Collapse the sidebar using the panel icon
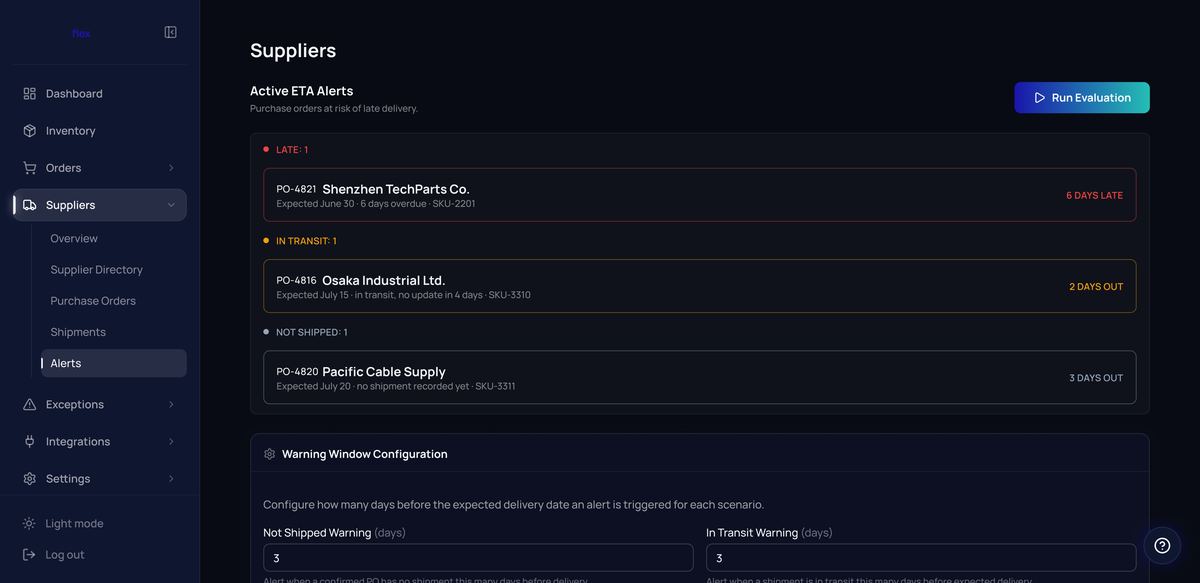Screen dimensions: 1200x583 point(170,32)
